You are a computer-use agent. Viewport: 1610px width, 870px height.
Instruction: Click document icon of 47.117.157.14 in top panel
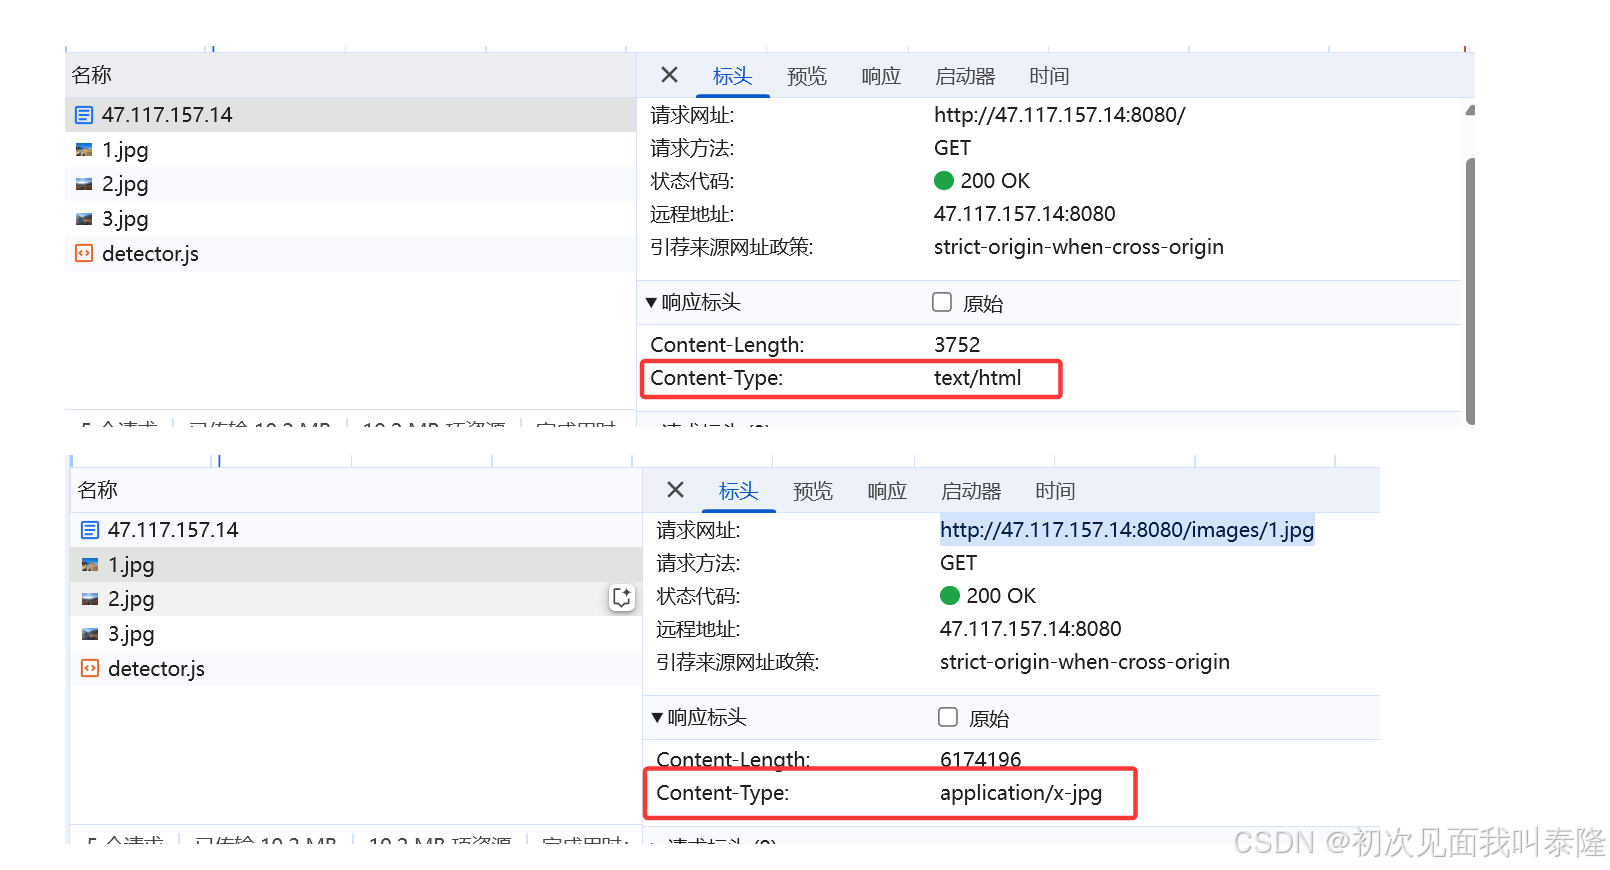click(x=84, y=115)
